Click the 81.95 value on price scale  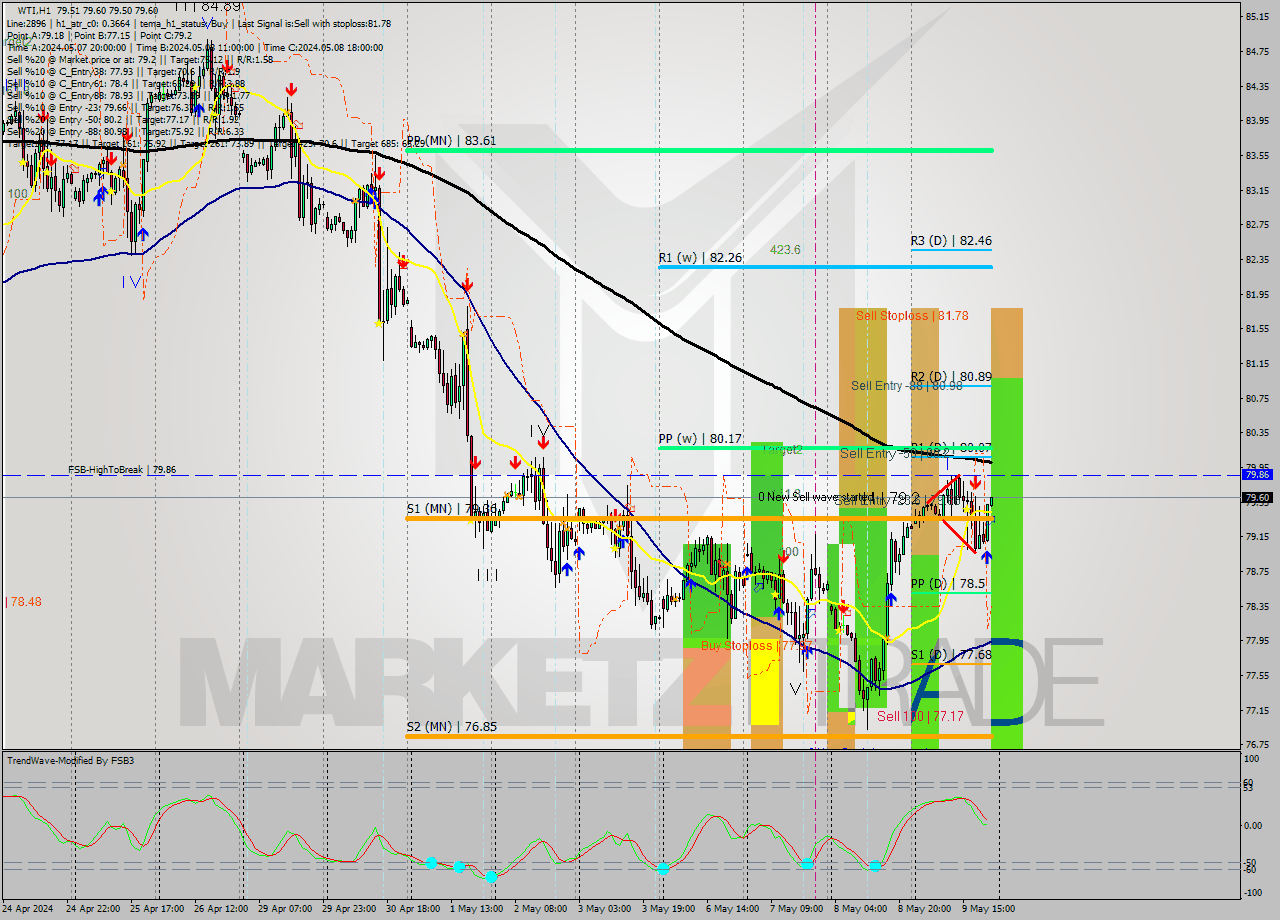tap(1257, 294)
